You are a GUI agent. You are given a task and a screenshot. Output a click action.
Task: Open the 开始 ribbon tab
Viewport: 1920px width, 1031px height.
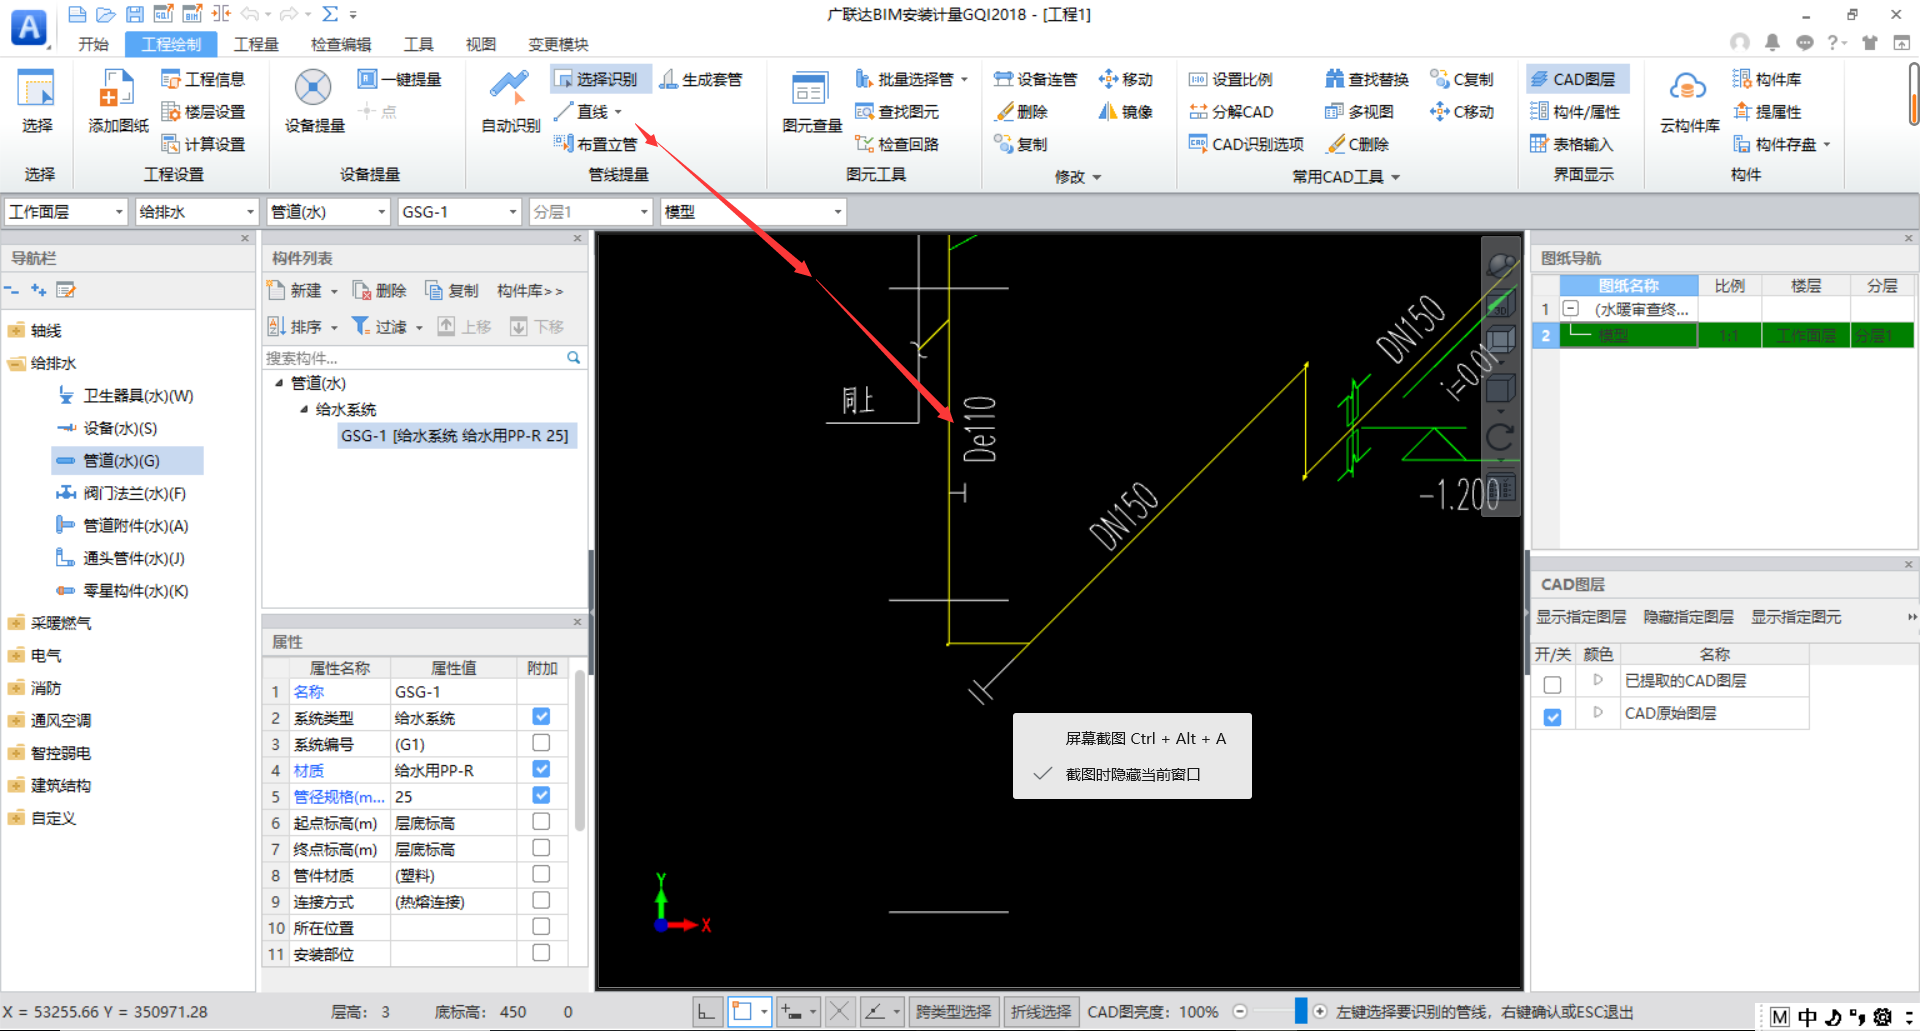pos(93,44)
